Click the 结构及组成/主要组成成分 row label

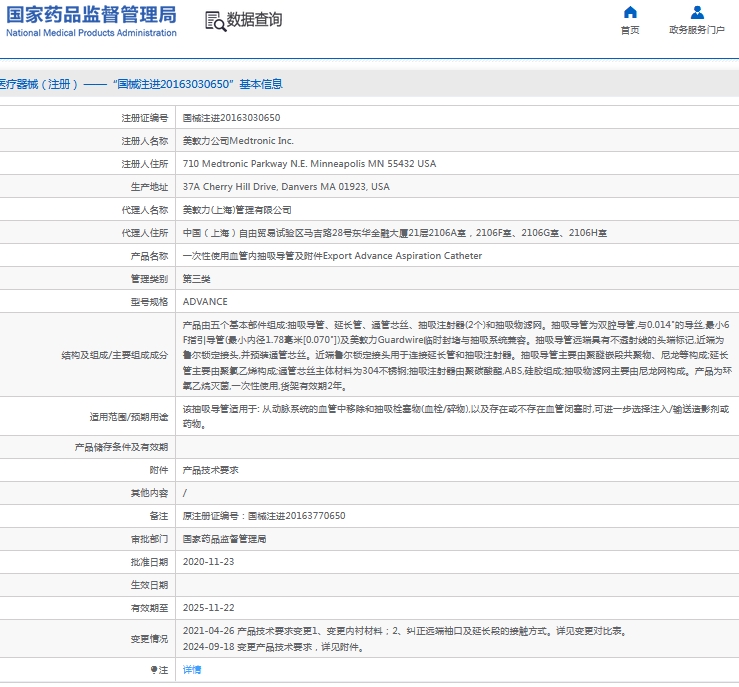tap(115, 355)
